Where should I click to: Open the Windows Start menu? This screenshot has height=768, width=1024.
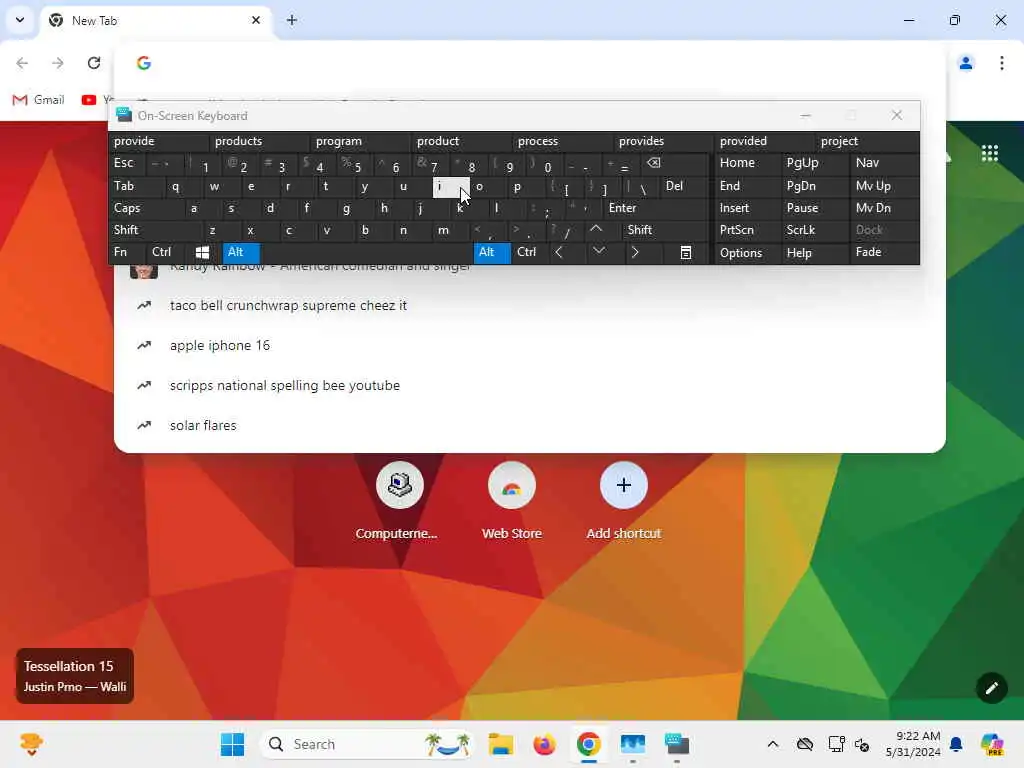(232, 744)
